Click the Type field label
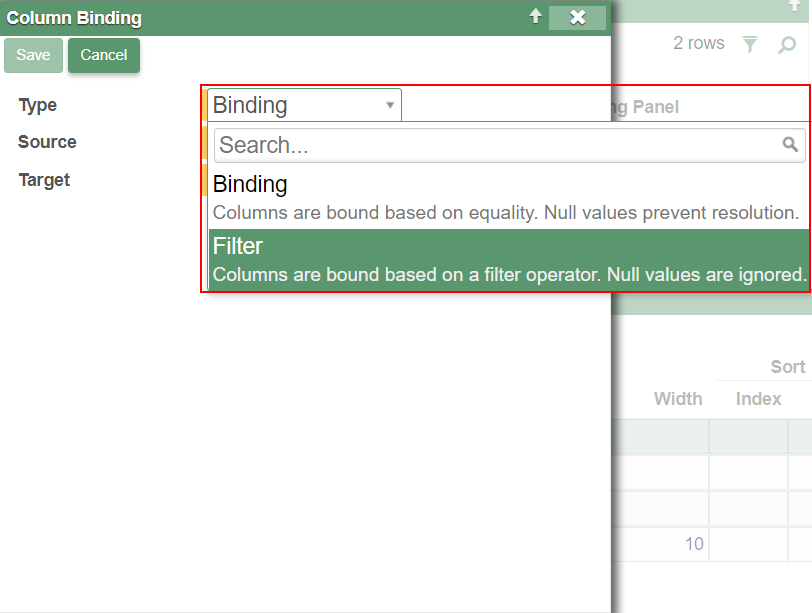The height and width of the screenshot is (613, 812). pyautogui.click(x=38, y=105)
